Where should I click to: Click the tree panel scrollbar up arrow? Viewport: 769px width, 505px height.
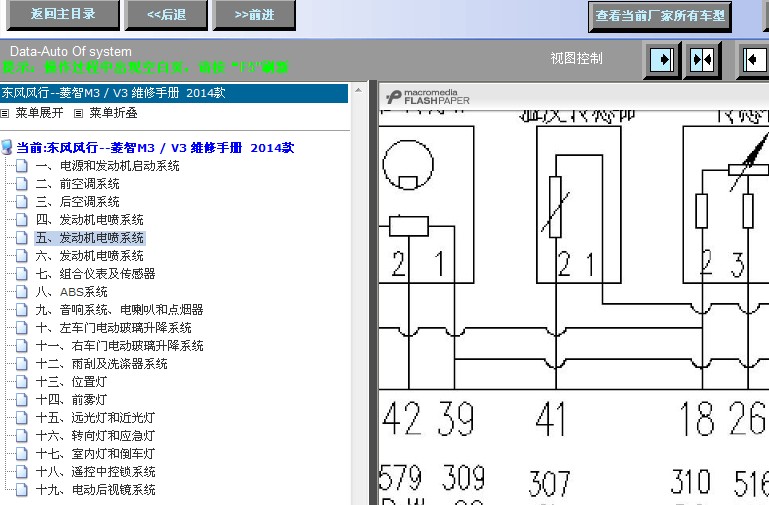coord(359,90)
